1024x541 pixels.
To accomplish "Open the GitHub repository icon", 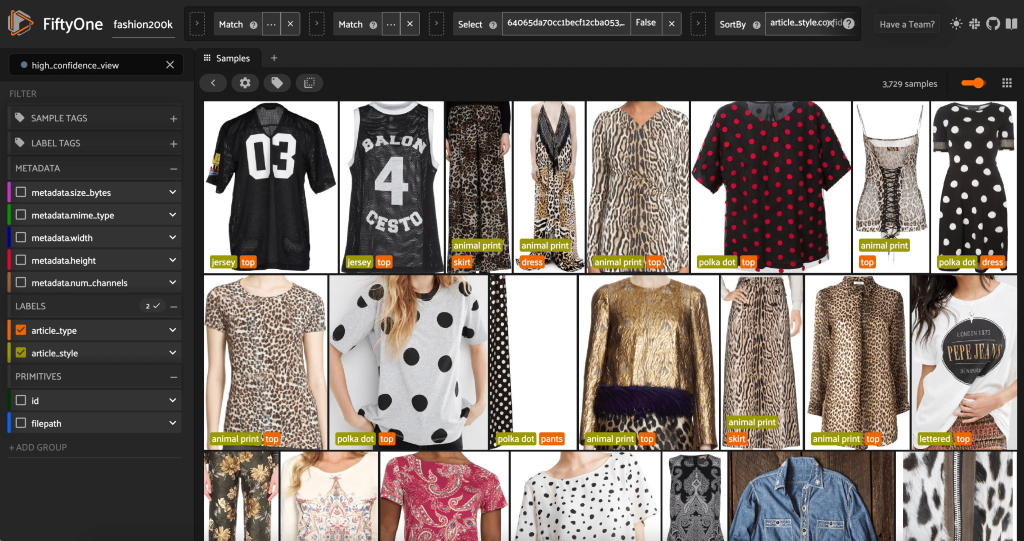I will click(x=992, y=24).
